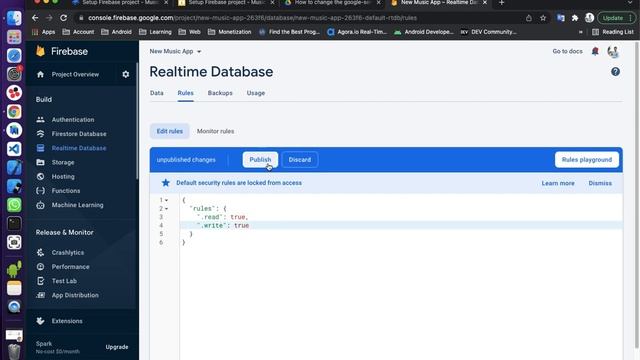
Task: Publish the rule changes
Action: (x=260, y=160)
